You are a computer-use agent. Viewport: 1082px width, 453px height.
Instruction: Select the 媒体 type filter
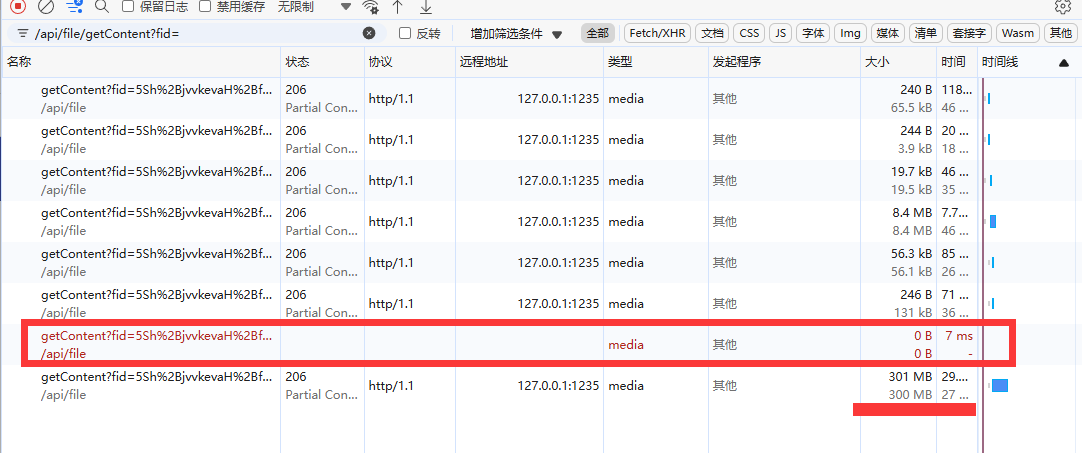[888, 33]
